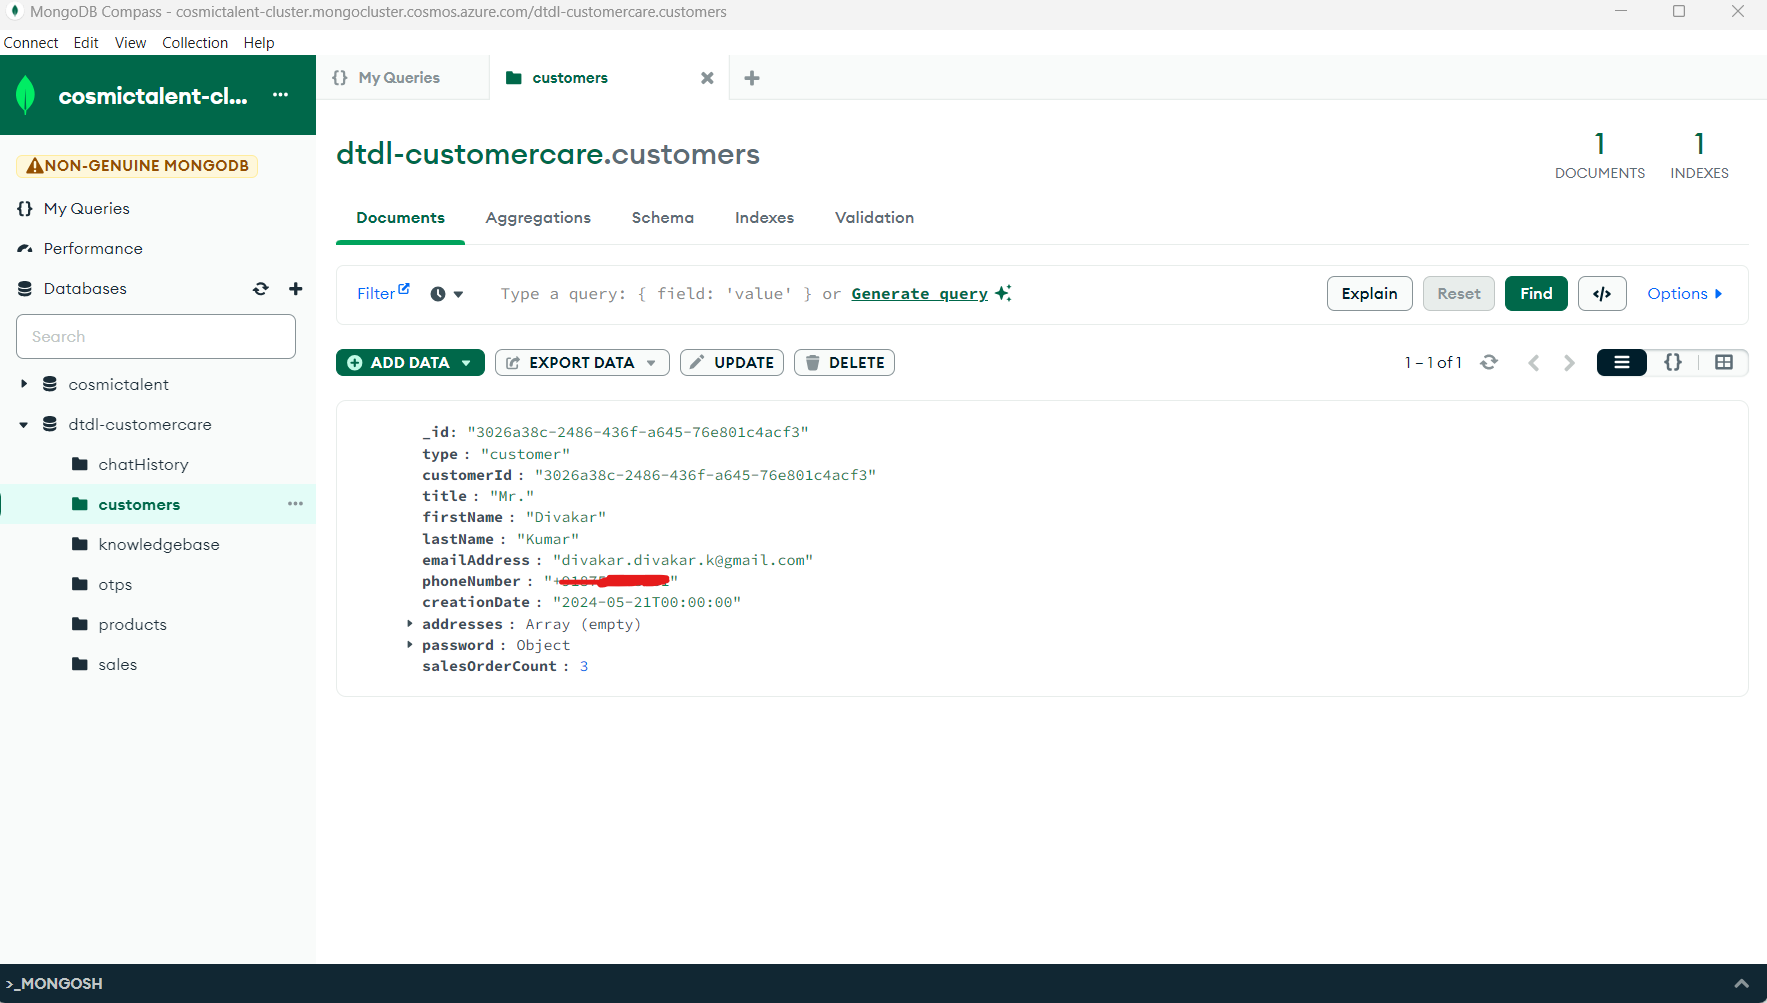Expand query Options
This screenshot has width=1767, height=1003.
1685,294
